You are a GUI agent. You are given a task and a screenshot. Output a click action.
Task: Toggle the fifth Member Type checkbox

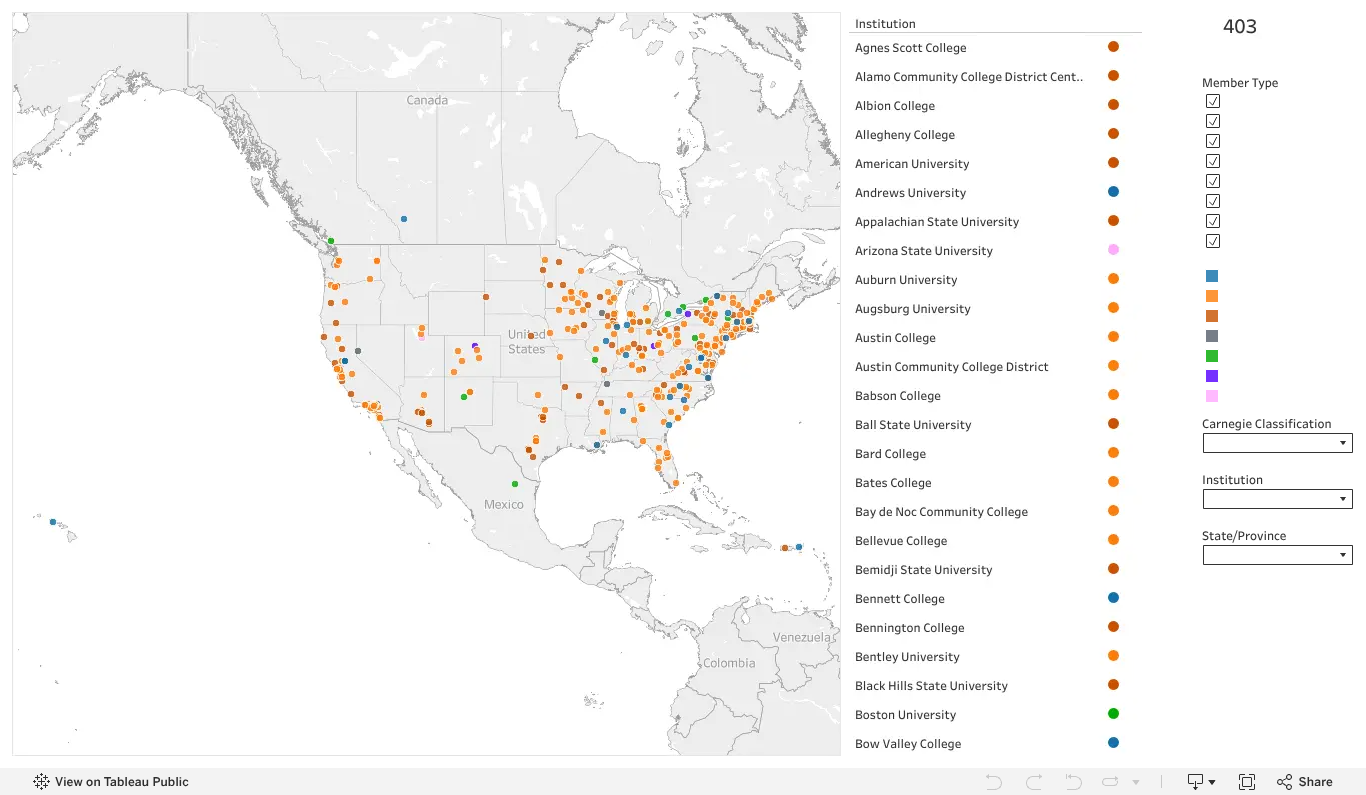click(x=1213, y=181)
